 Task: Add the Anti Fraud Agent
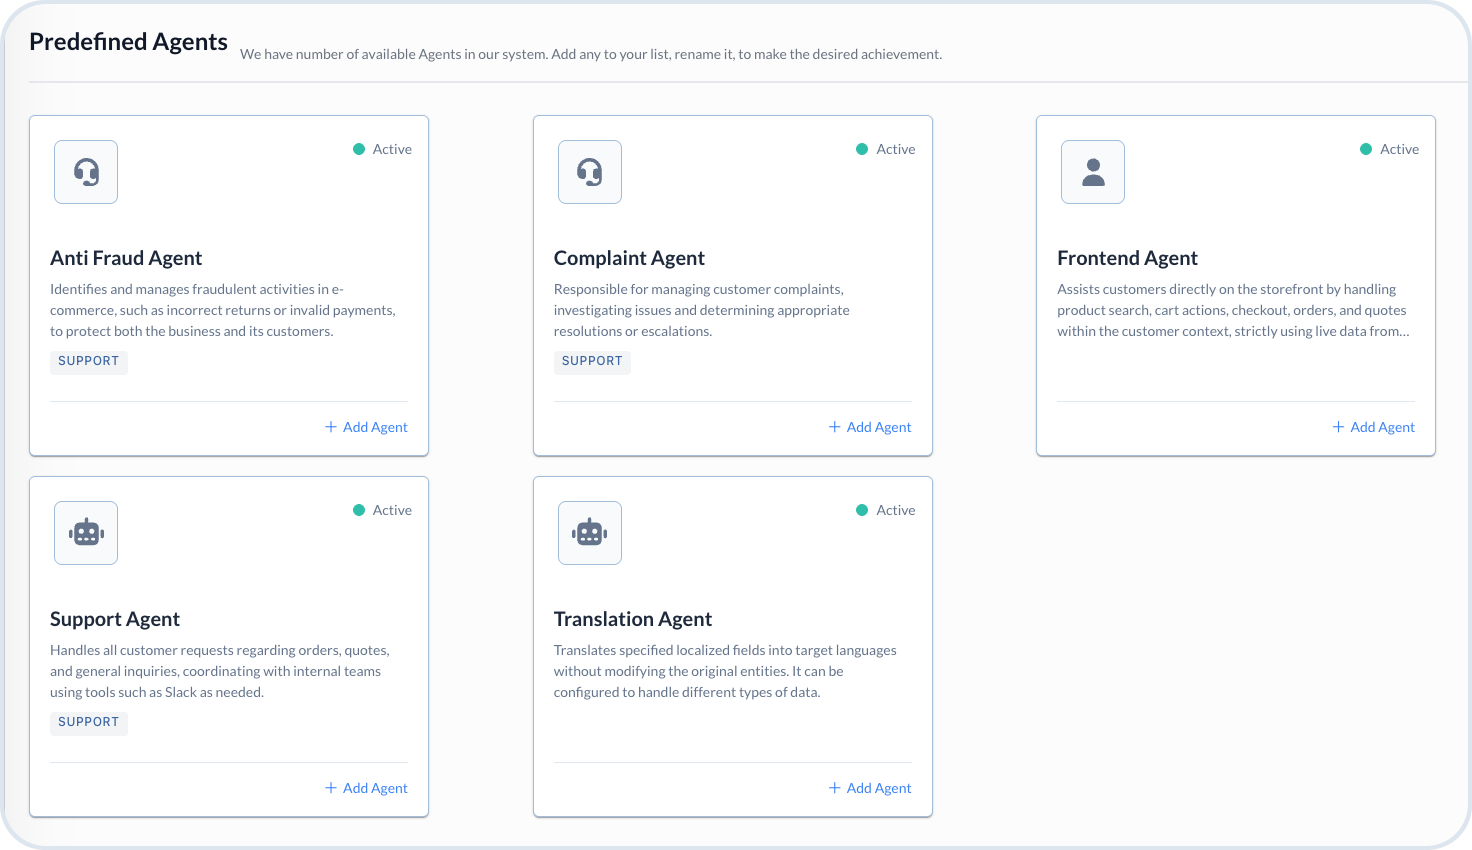click(x=366, y=427)
